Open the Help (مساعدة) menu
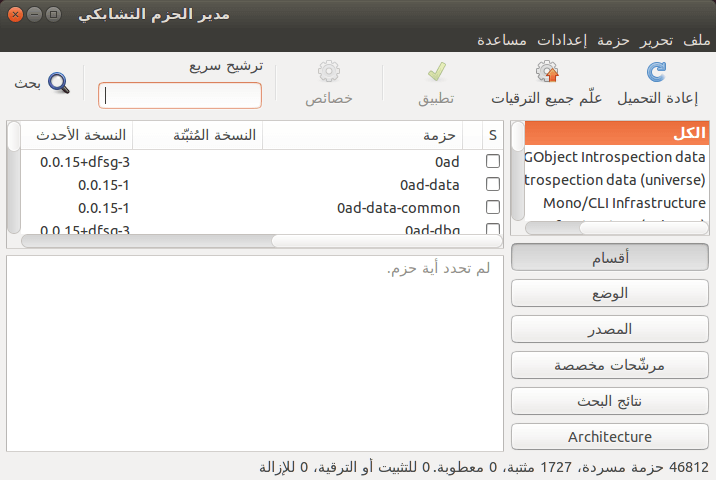Screen dimensions: 716x480 502,40
